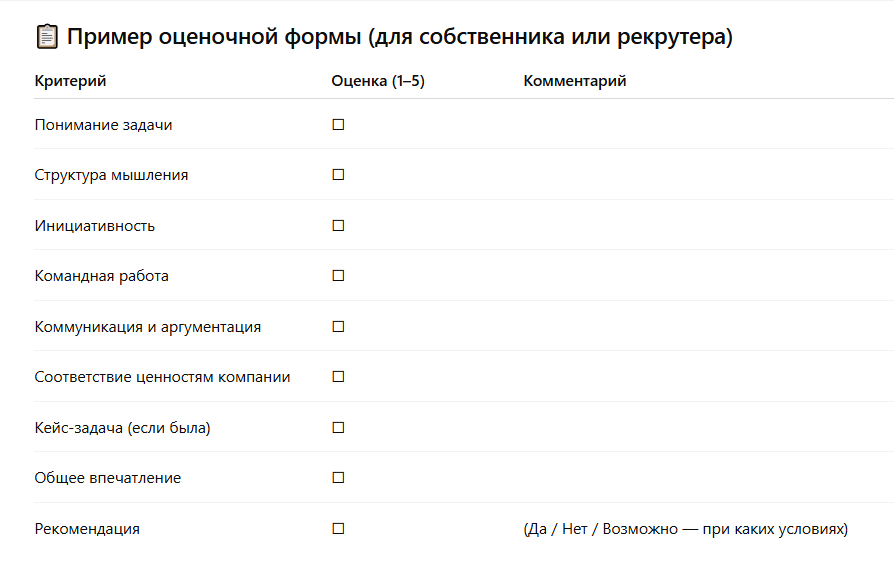Click the Оценка (1–5) column header
The width and height of the screenshot is (894, 574).
378,81
